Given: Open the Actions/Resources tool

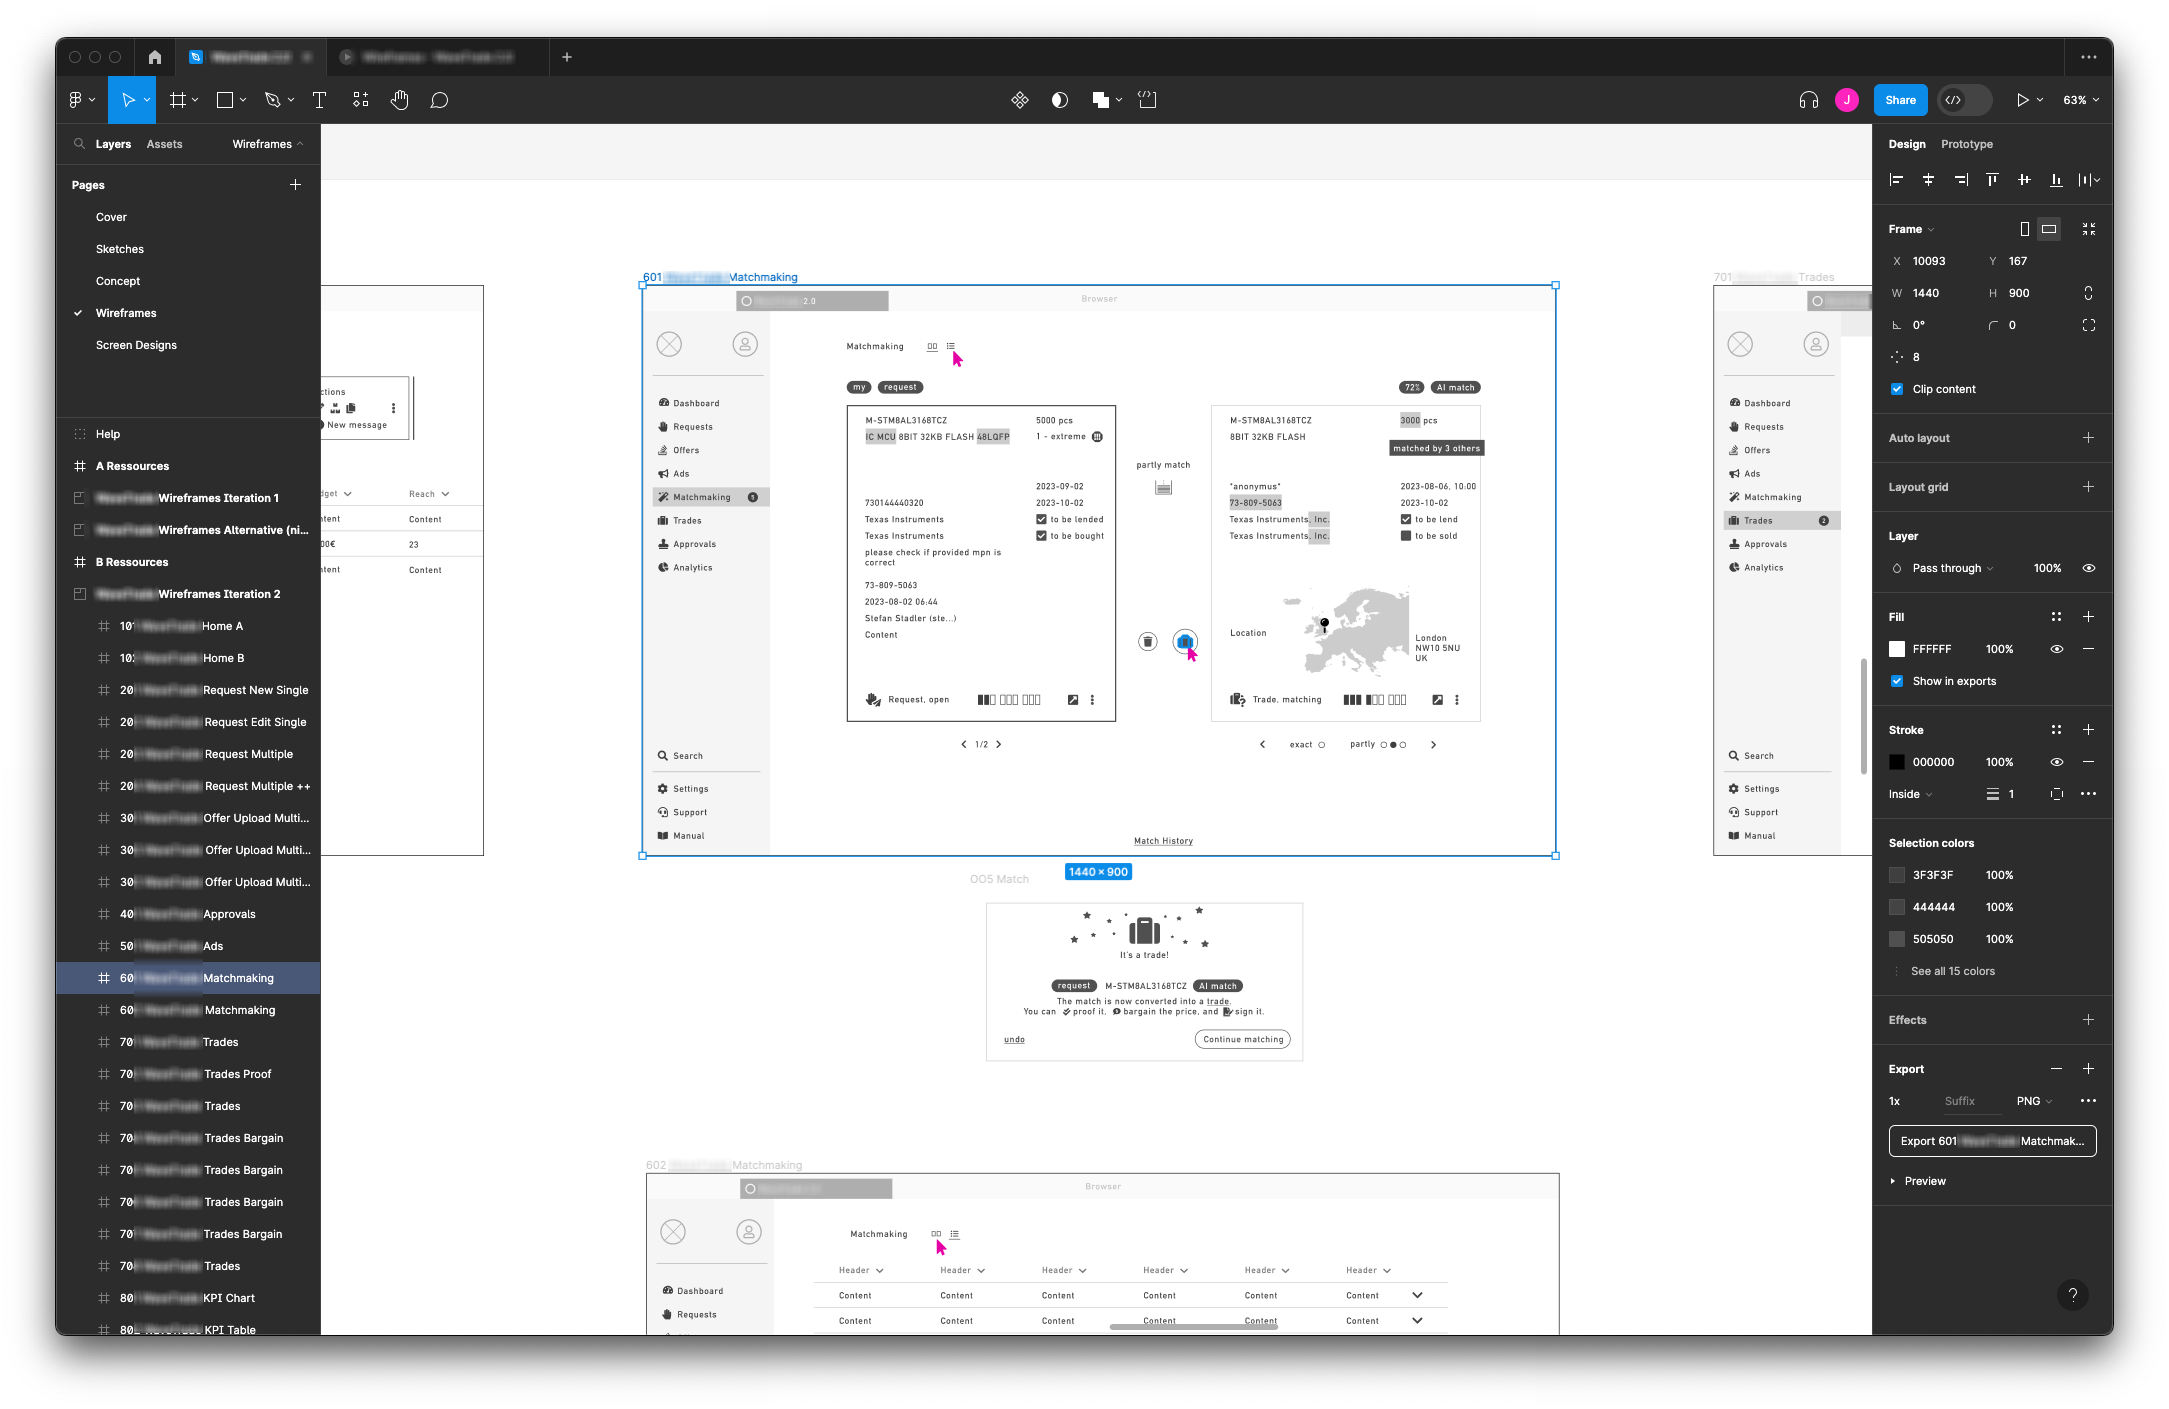Looking at the screenshot, I should [x=361, y=100].
